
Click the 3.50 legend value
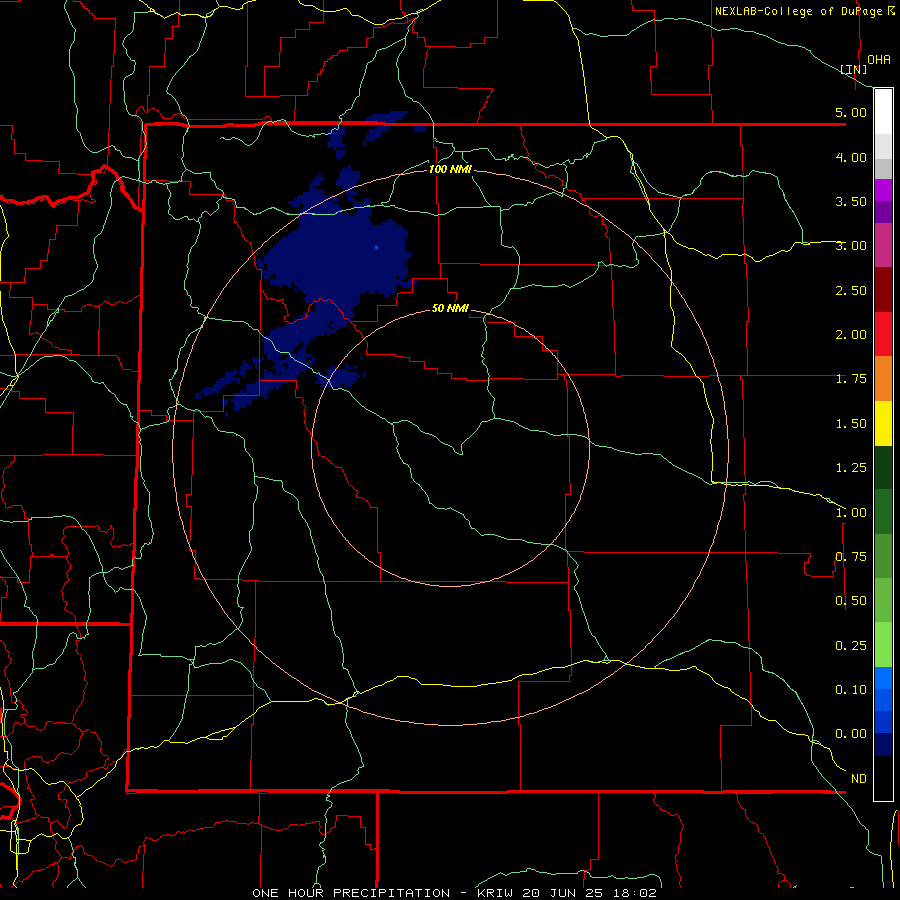click(851, 201)
